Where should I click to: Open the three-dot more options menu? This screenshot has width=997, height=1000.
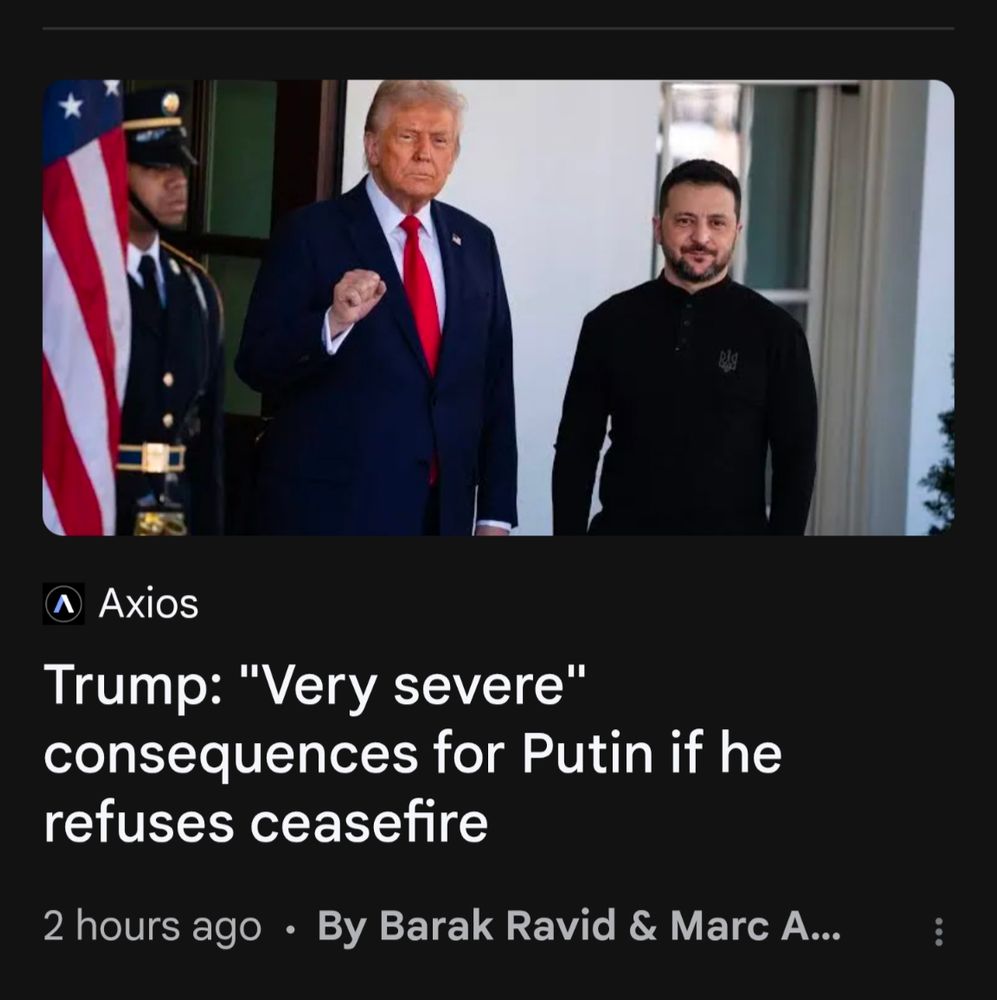[x=938, y=931]
